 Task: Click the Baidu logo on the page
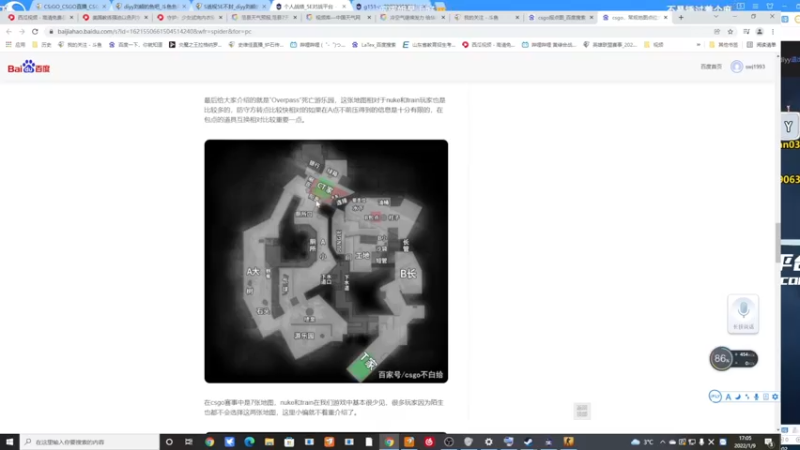(29, 67)
